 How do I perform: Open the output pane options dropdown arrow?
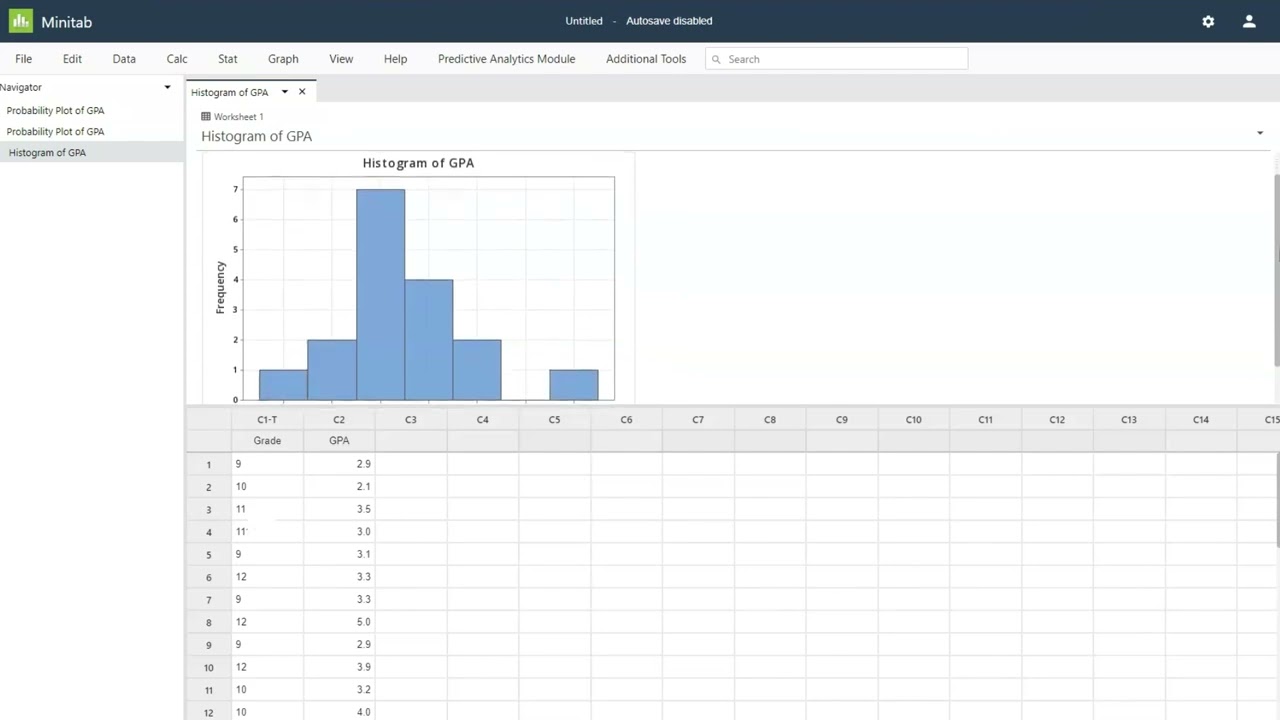[1260, 133]
